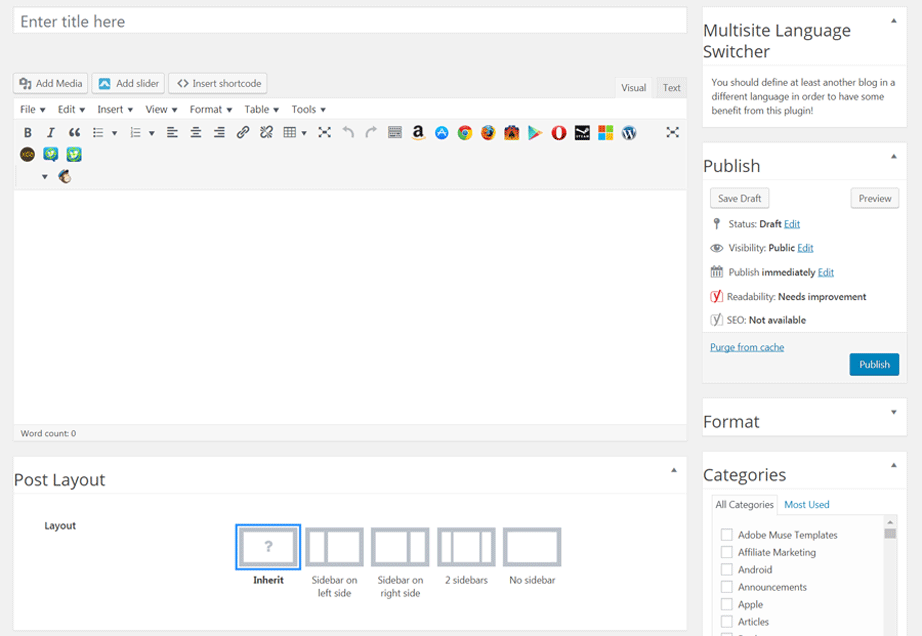922x636 pixels.
Task: Insert or edit link
Action: coord(242,133)
